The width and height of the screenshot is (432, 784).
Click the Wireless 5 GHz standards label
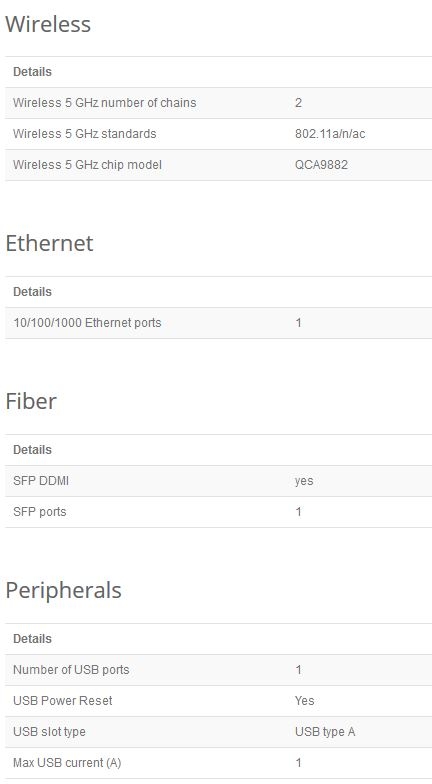pos(84,134)
